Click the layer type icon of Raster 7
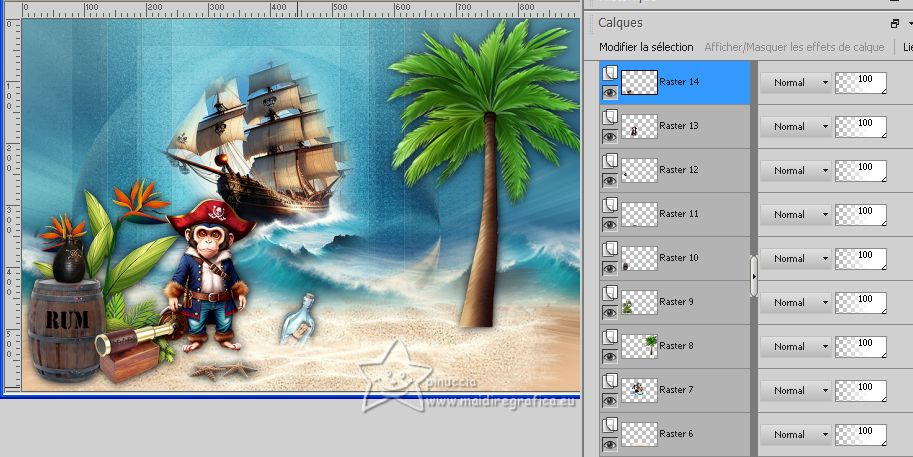The height and width of the screenshot is (457, 913). click(x=609, y=381)
